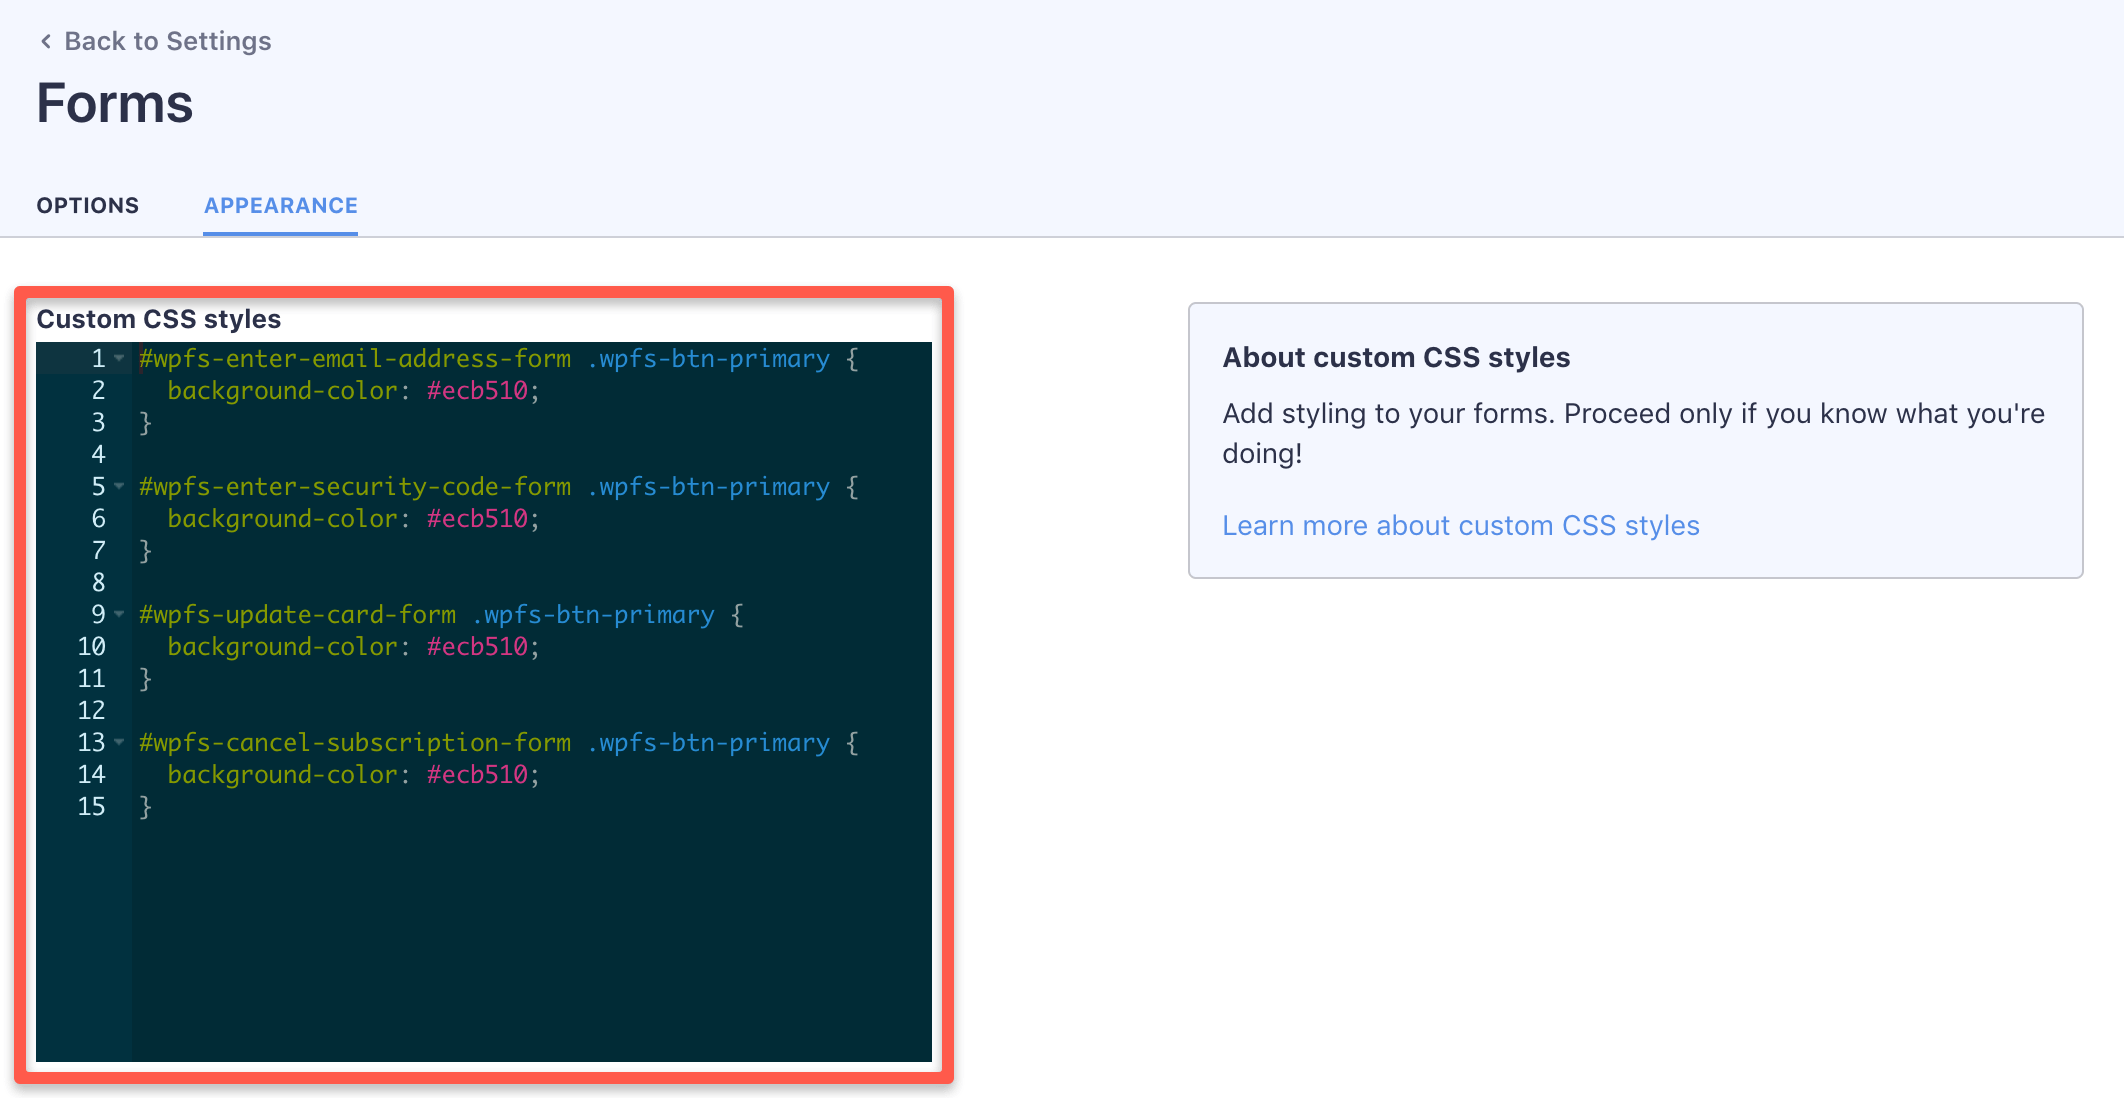Collapse the fold arrow at line 9
This screenshot has width=2124, height=1098.
click(119, 614)
